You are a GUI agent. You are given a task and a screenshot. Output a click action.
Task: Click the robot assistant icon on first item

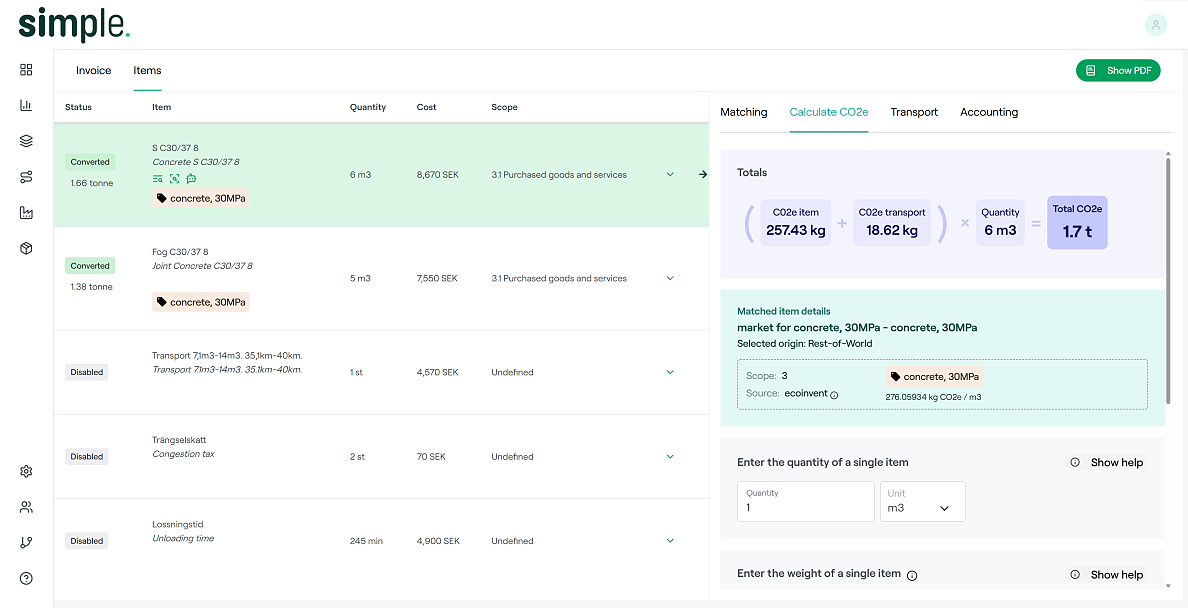tap(190, 178)
